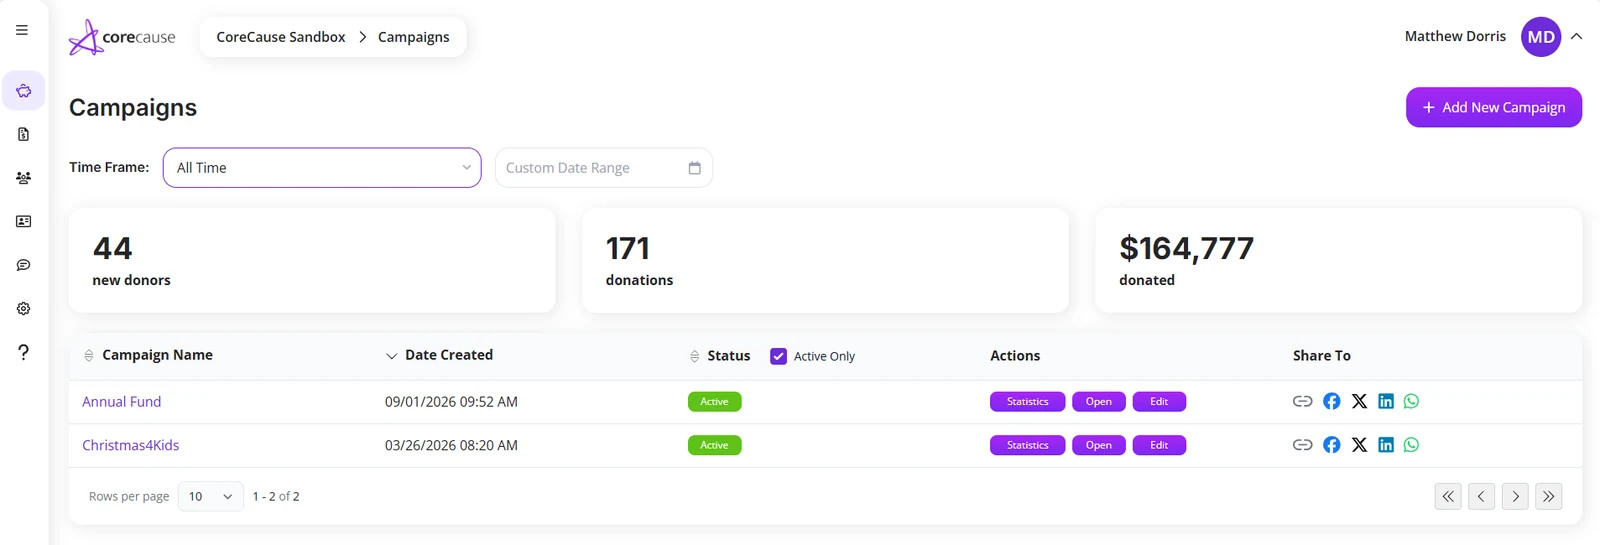The image size is (1600, 545).
Task: Sort by Campaign Name column
Action: pos(148,355)
